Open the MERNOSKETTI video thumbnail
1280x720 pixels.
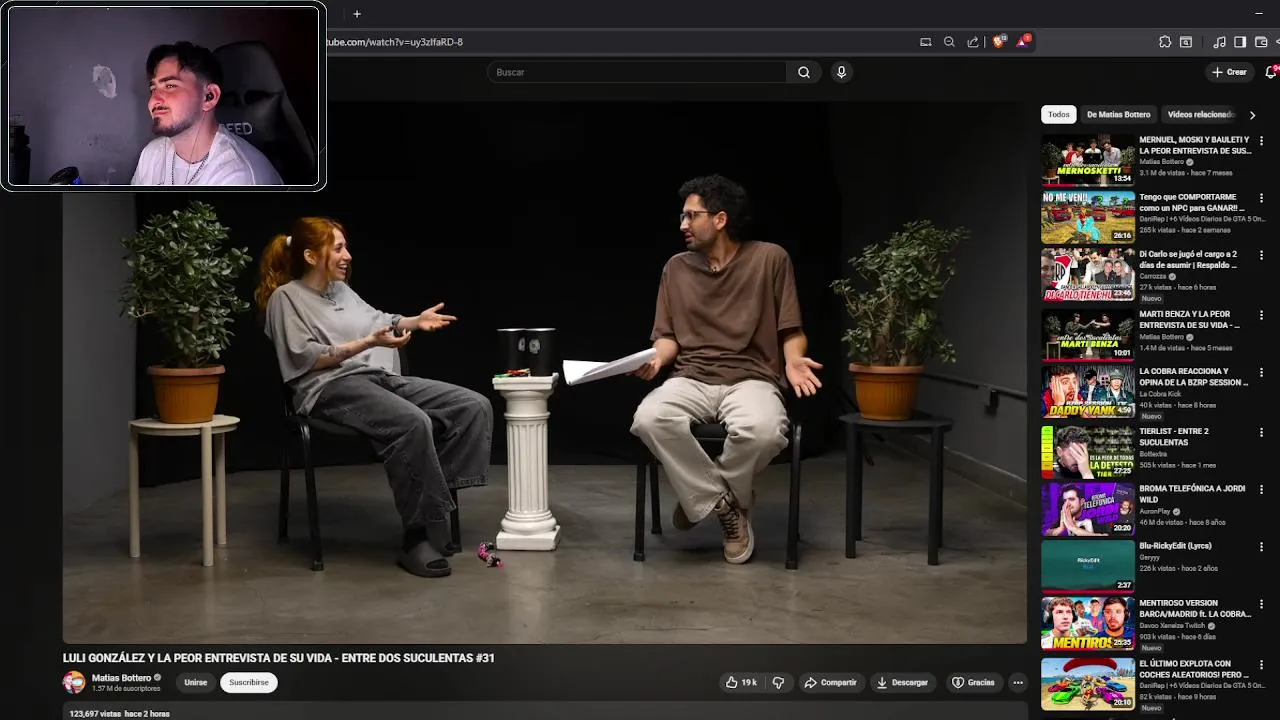pyautogui.click(x=1088, y=160)
